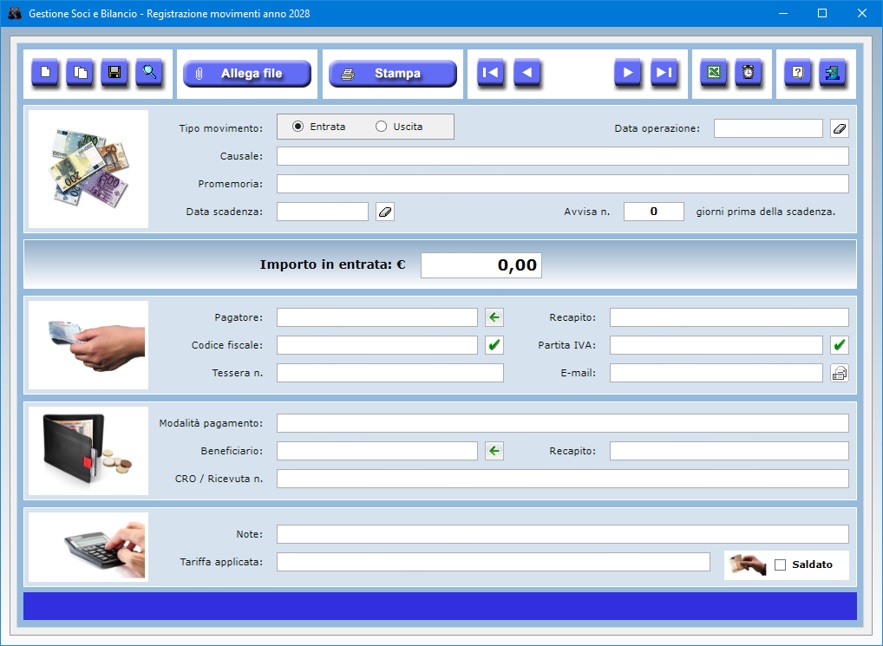Click green arrow next to Pagatore
This screenshot has height=646, width=883.
(x=494, y=318)
